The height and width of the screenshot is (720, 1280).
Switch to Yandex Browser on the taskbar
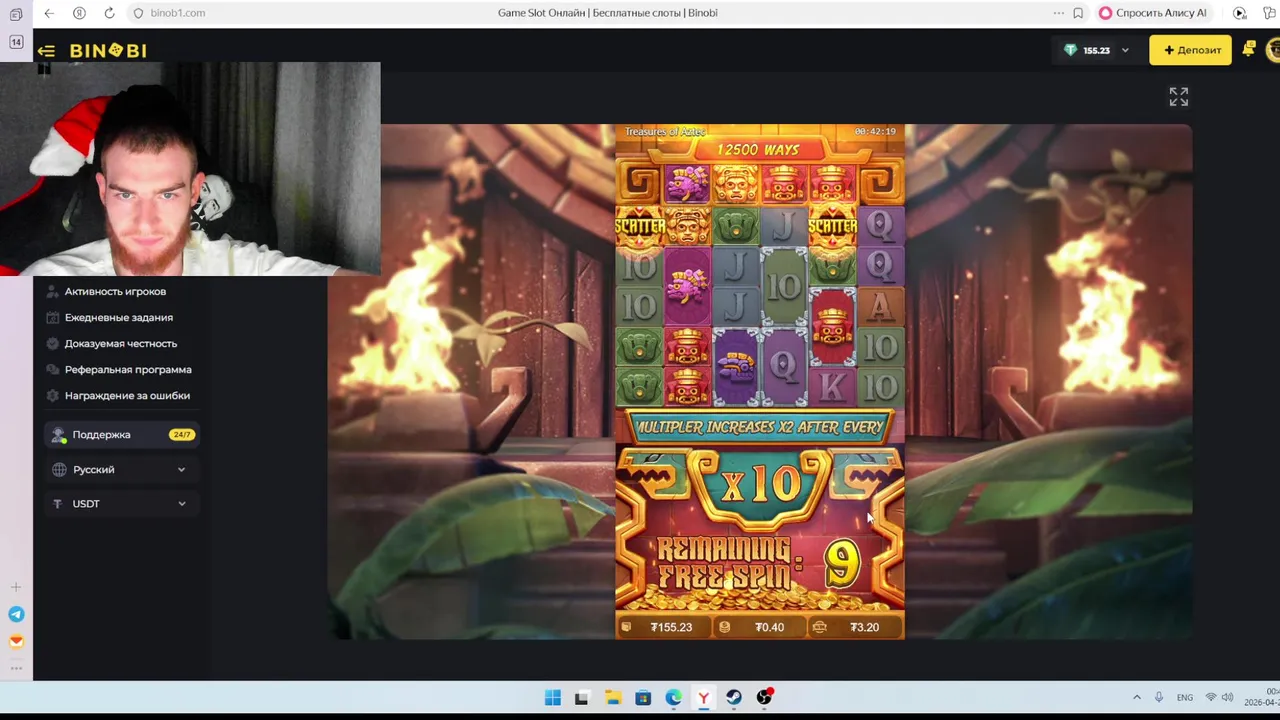pyautogui.click(x=703, y=697)
